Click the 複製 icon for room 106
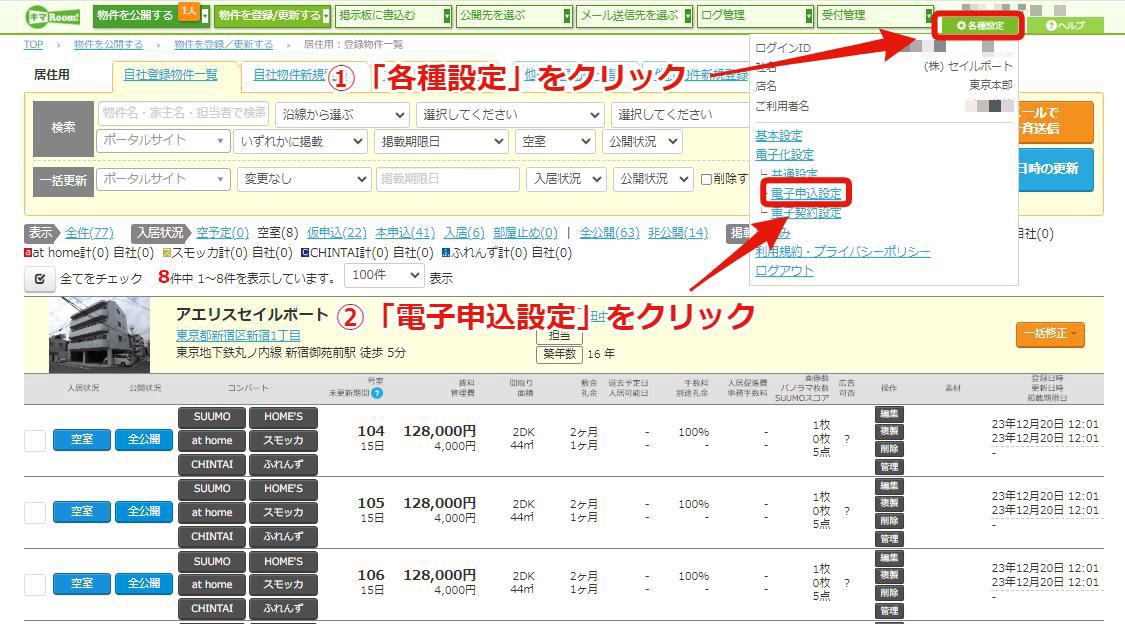This screenshot has width=1125, height=624. point(889,575)
